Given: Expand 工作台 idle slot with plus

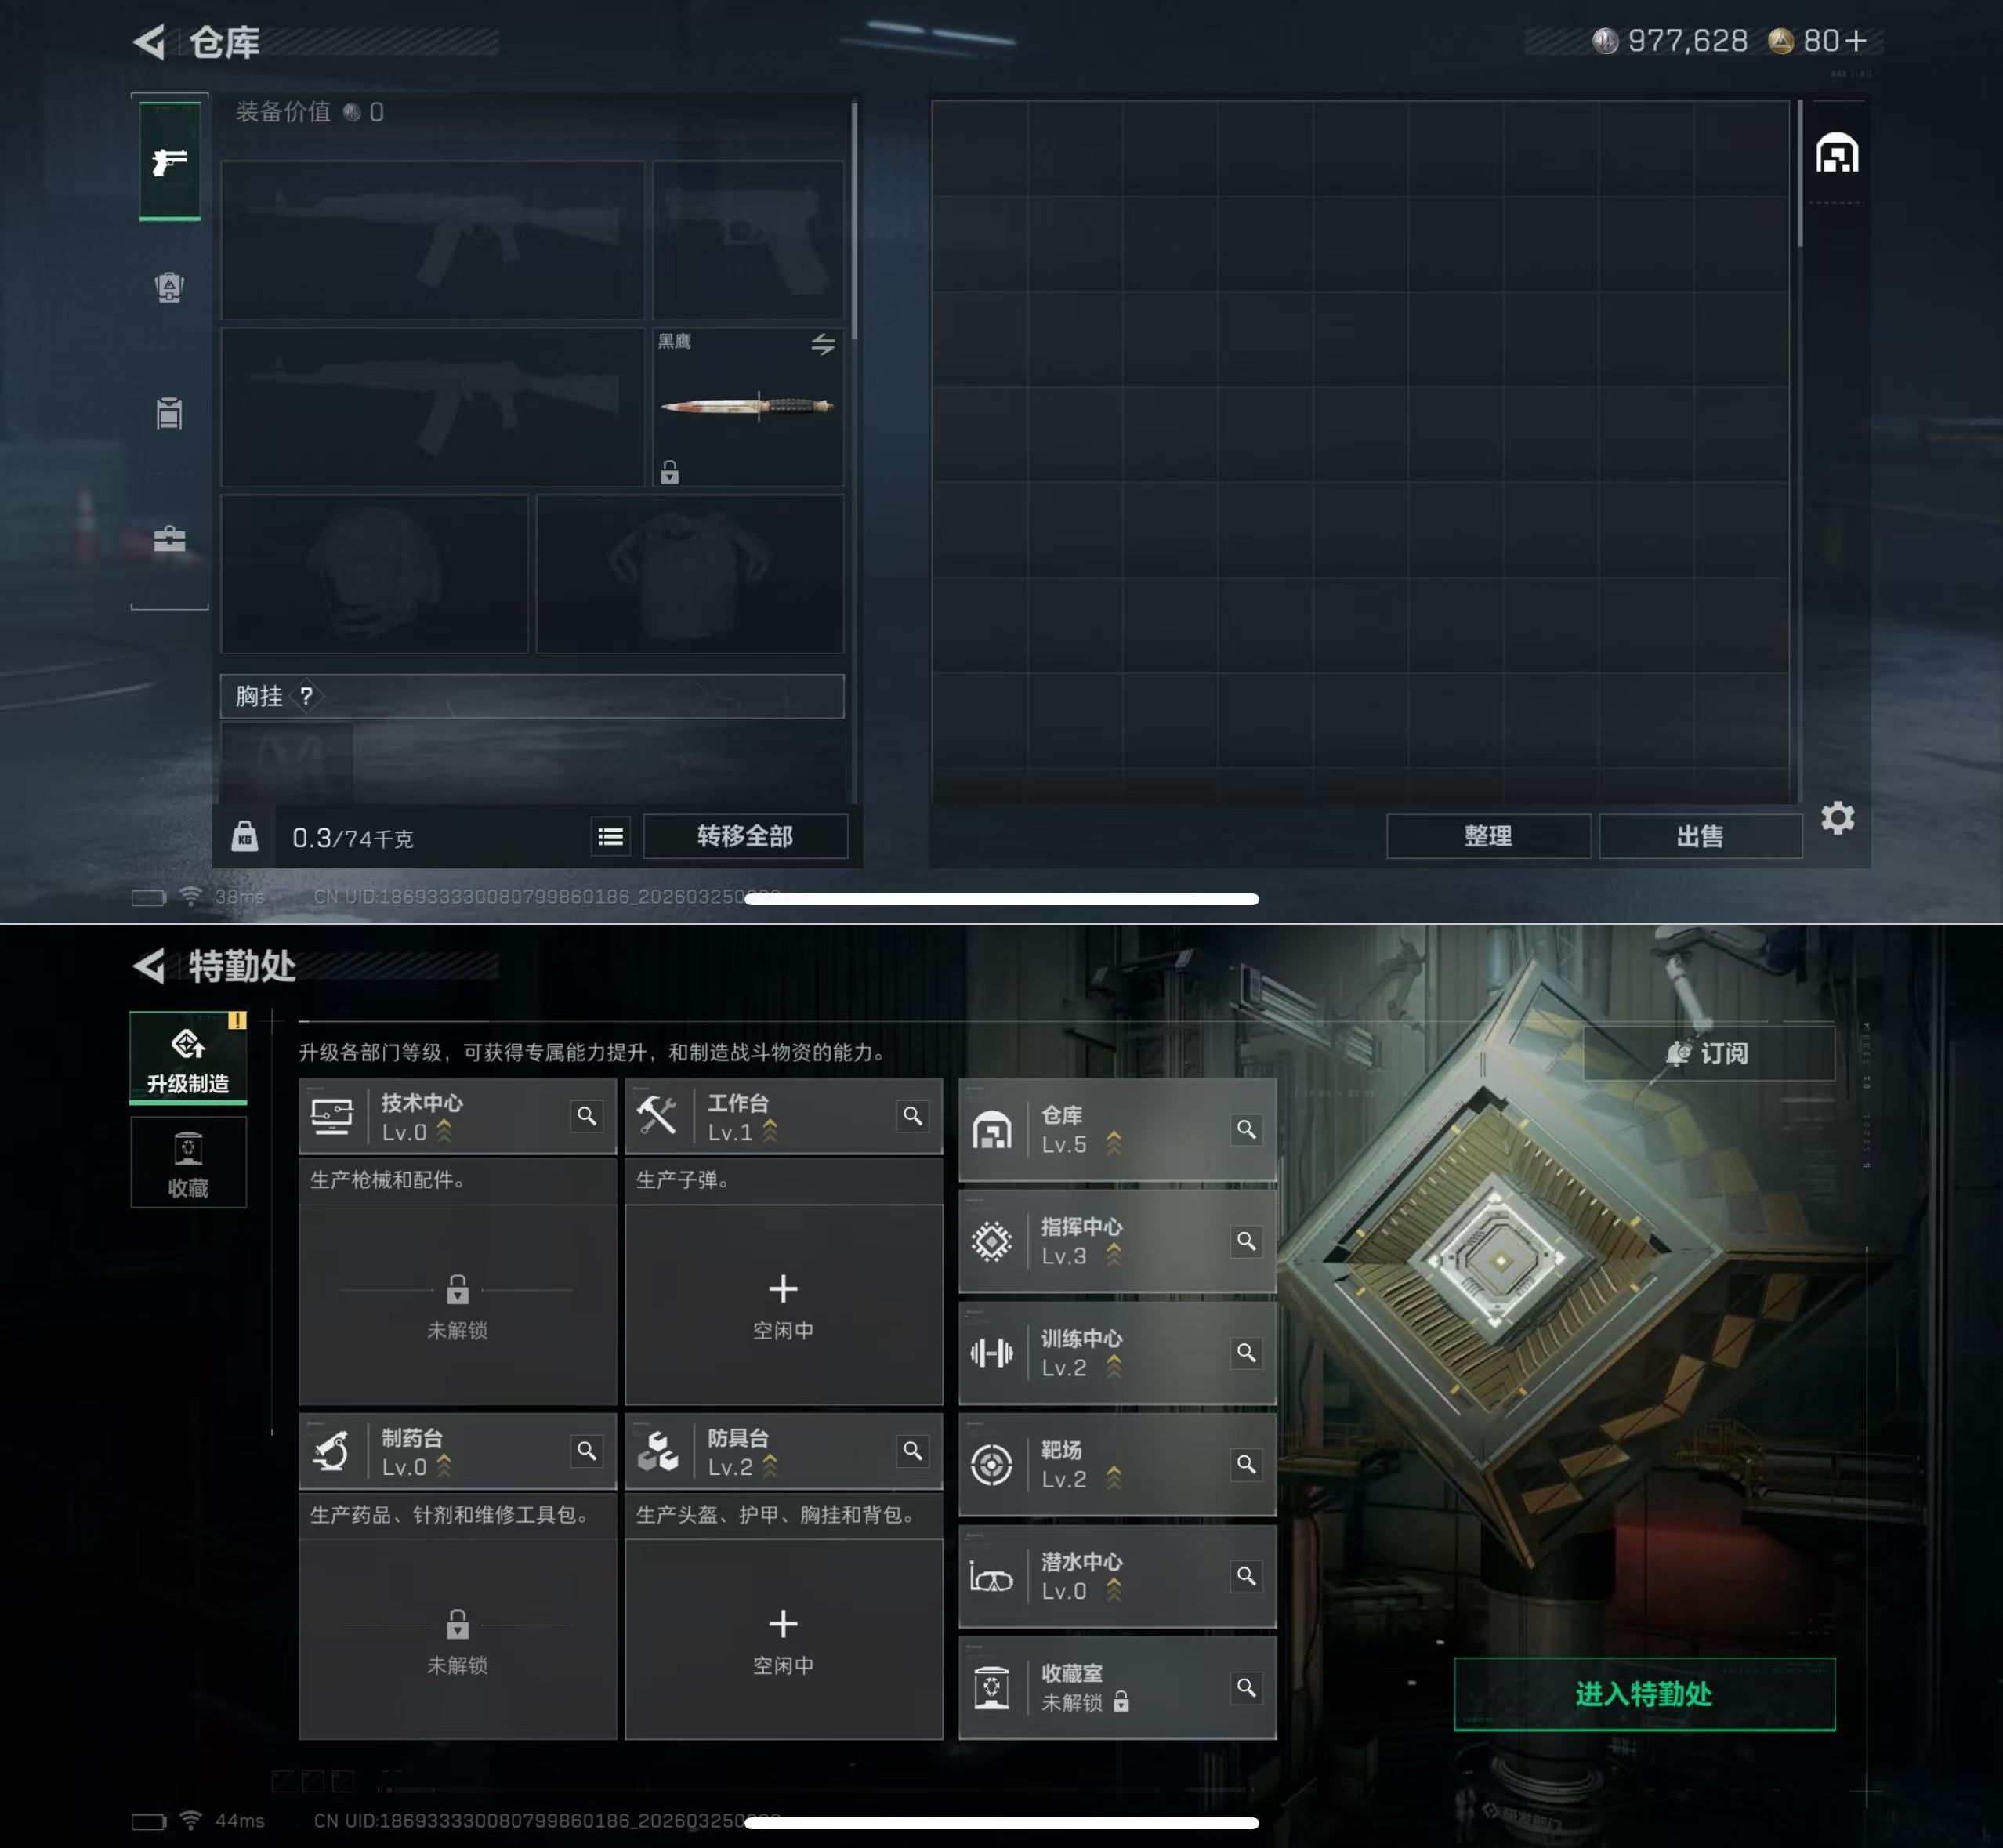Looking at the screenshot, I should point(783,1290).
